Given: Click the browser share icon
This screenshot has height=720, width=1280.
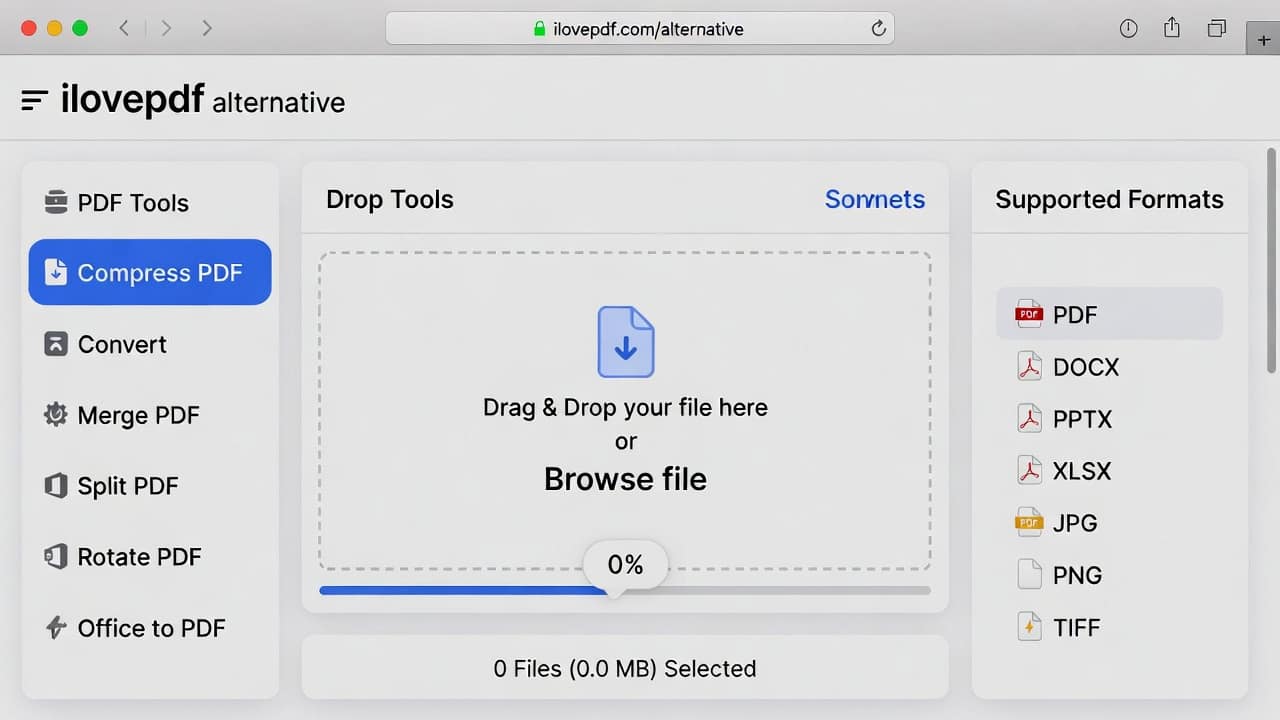Looking at the screenshot, I should click(x=1172, y=28).
